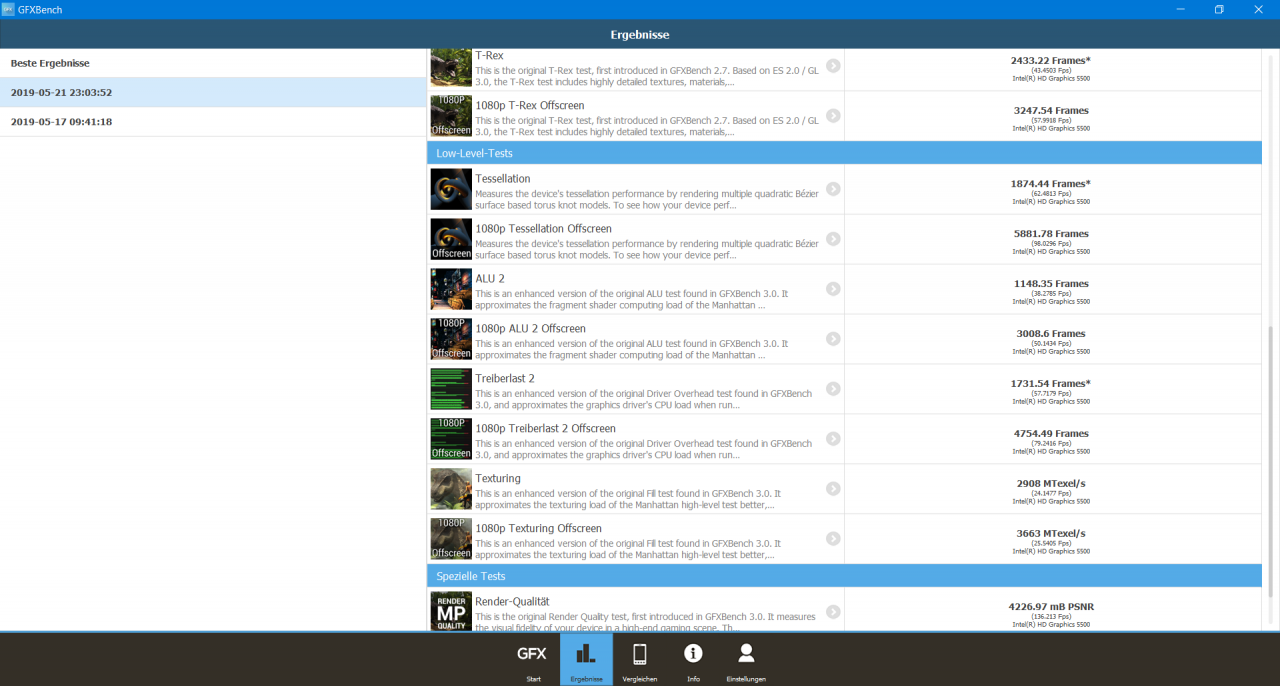Click the 2433.22 Frames T-Rex result
Screen dimensions: 1280x686
pos(1049,61)
